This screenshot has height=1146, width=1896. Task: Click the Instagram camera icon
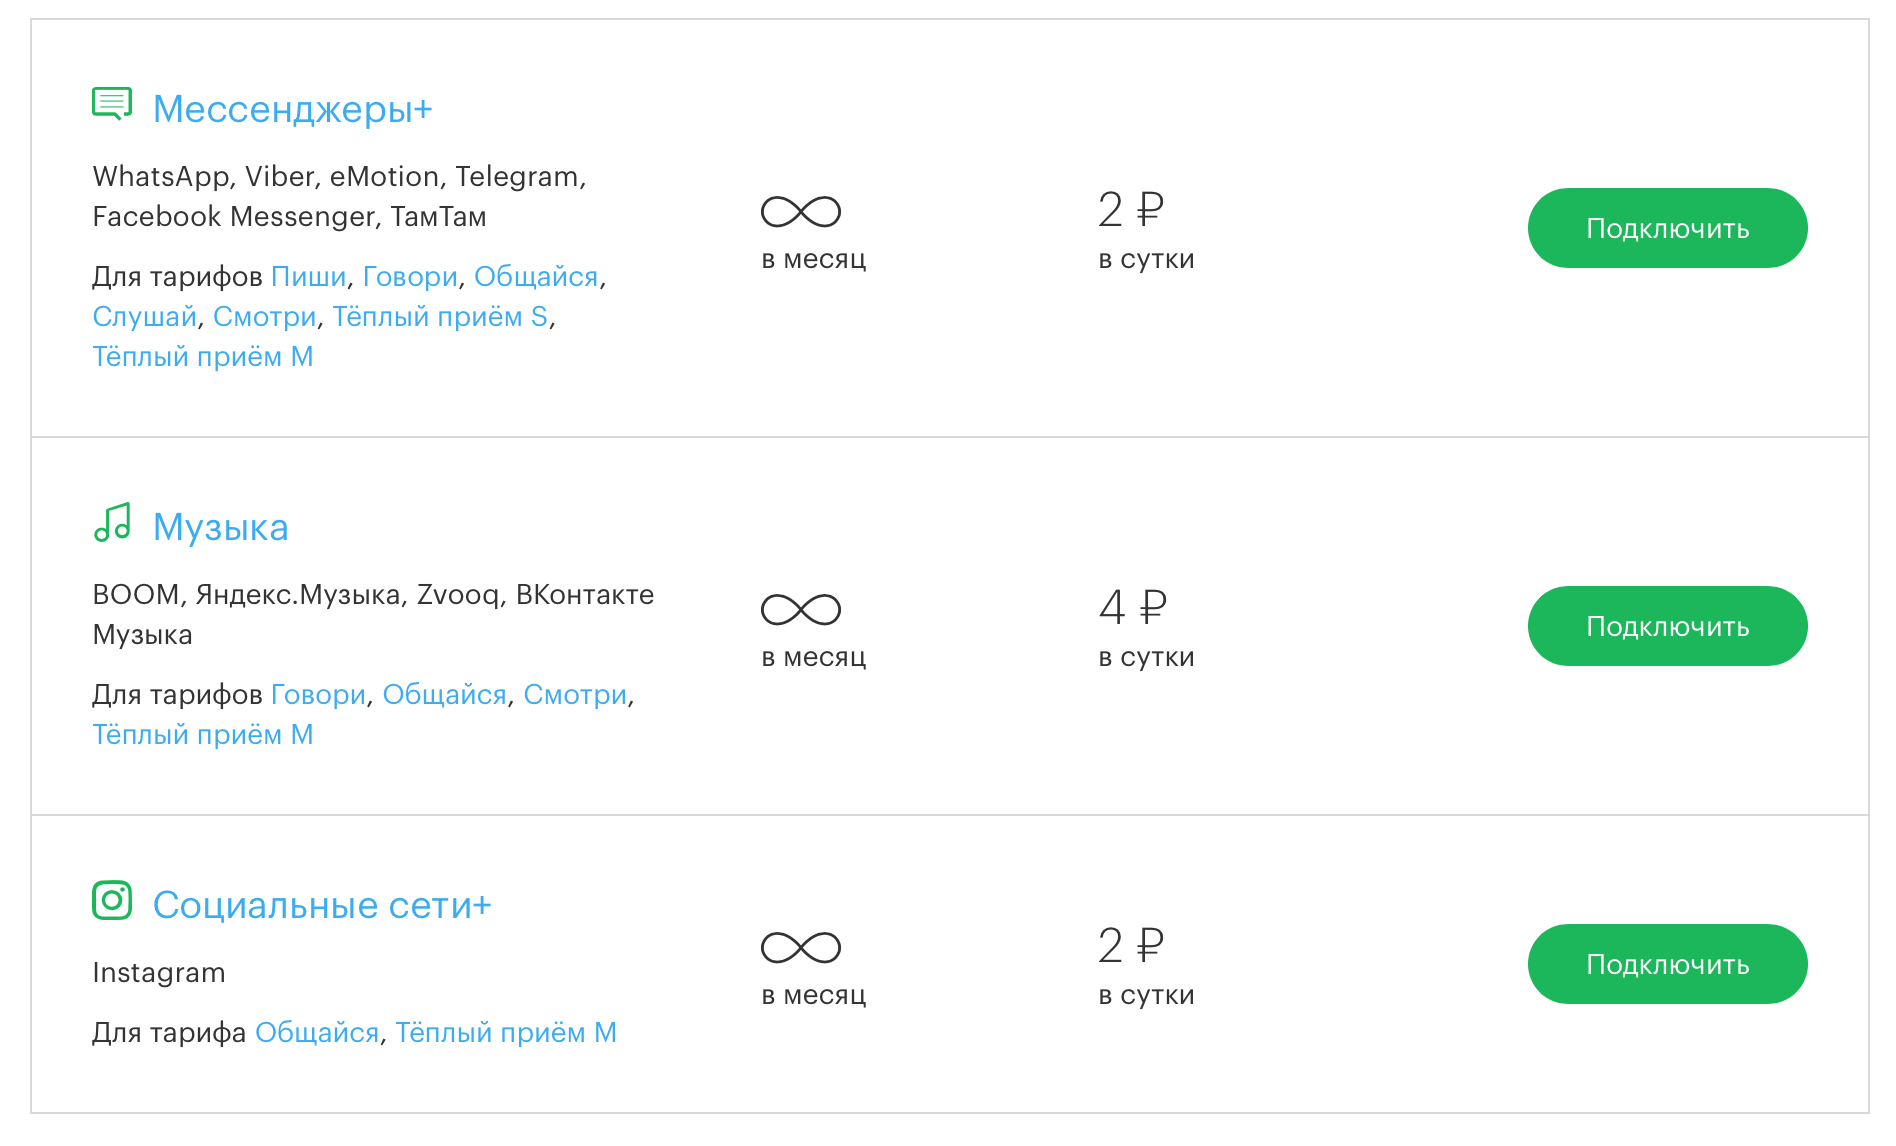112,900
